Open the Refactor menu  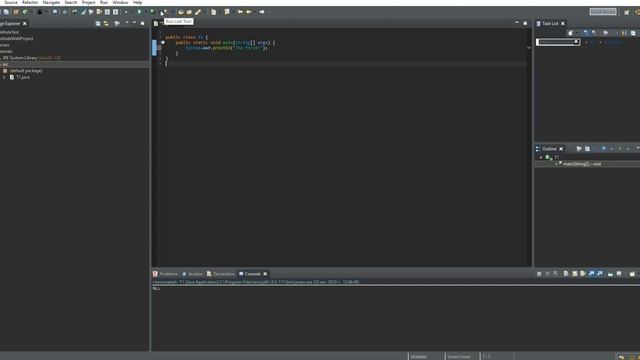pos(30,2)
